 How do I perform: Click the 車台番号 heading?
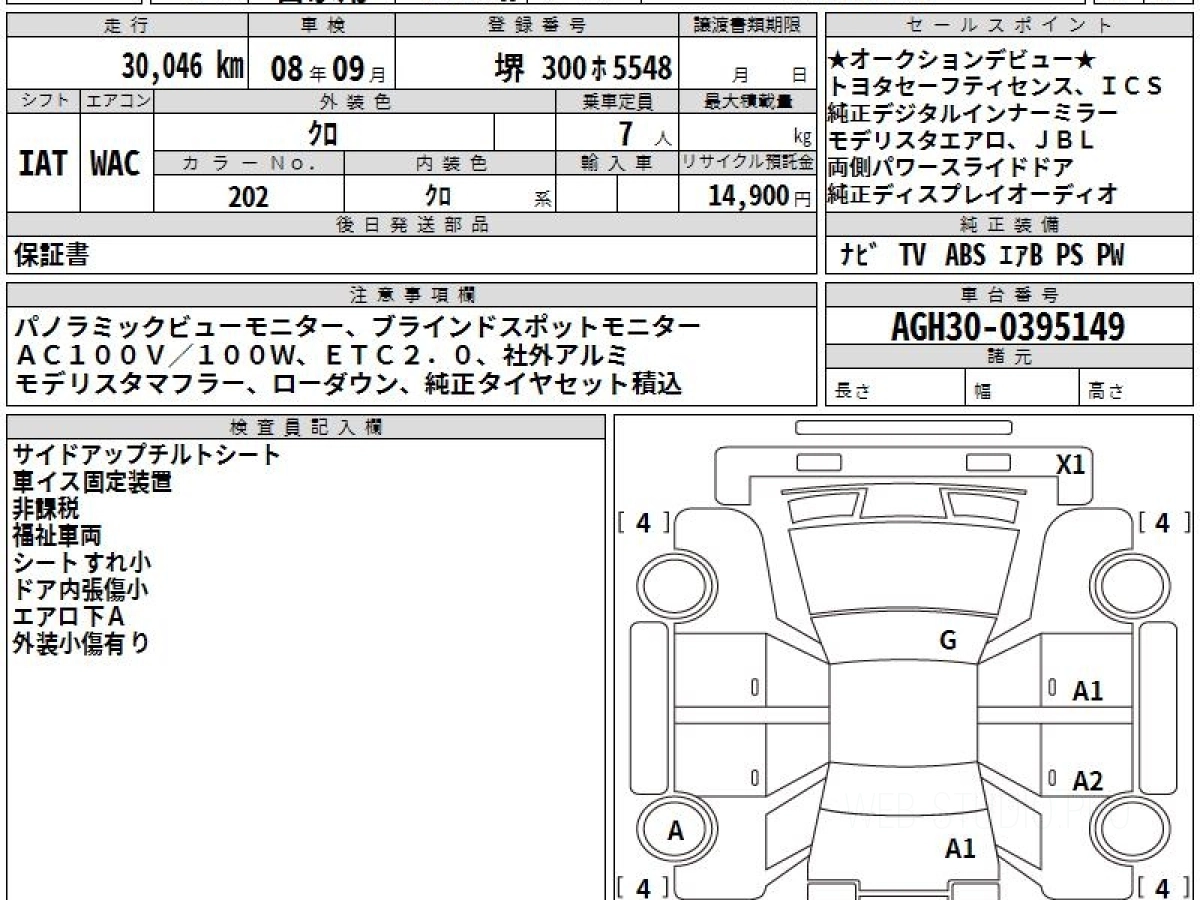1009,295
